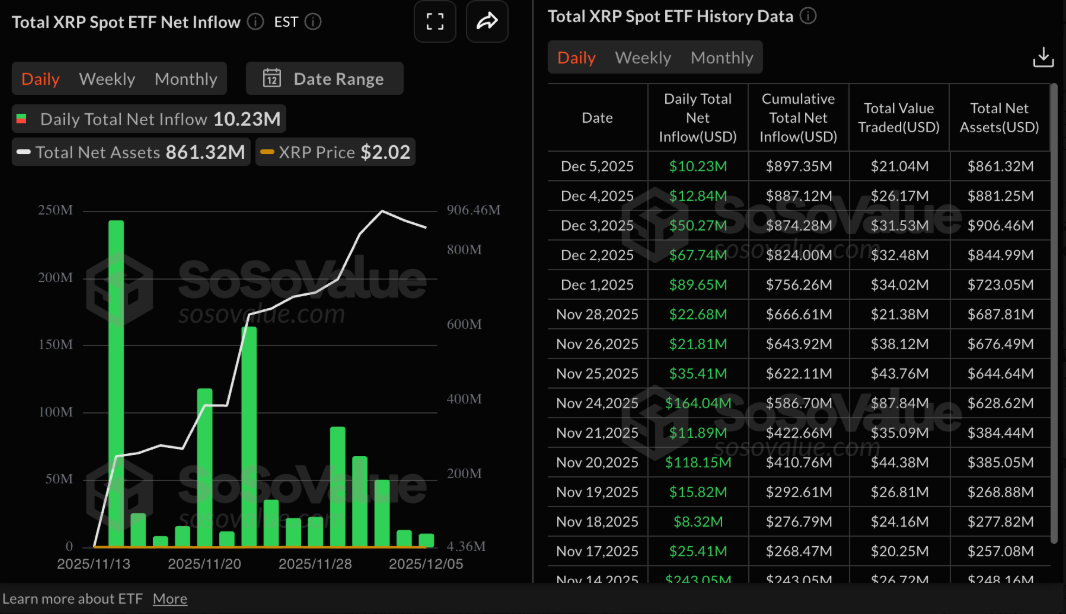Switch chart view to Monthly

pyautogui.click(x=186, y=78)
